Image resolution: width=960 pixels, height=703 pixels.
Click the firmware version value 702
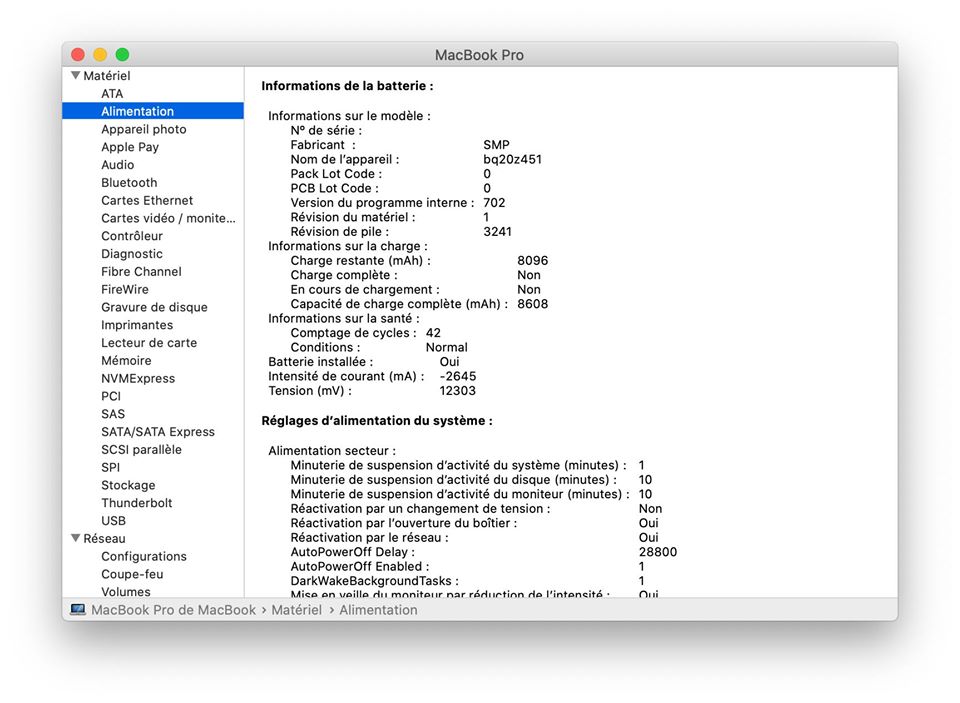pos(494,203)
